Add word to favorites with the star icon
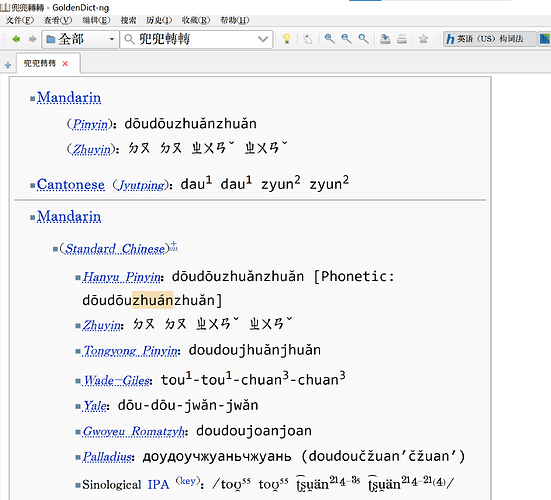Viewport: 551px width, 500px height. pos(423,39)
